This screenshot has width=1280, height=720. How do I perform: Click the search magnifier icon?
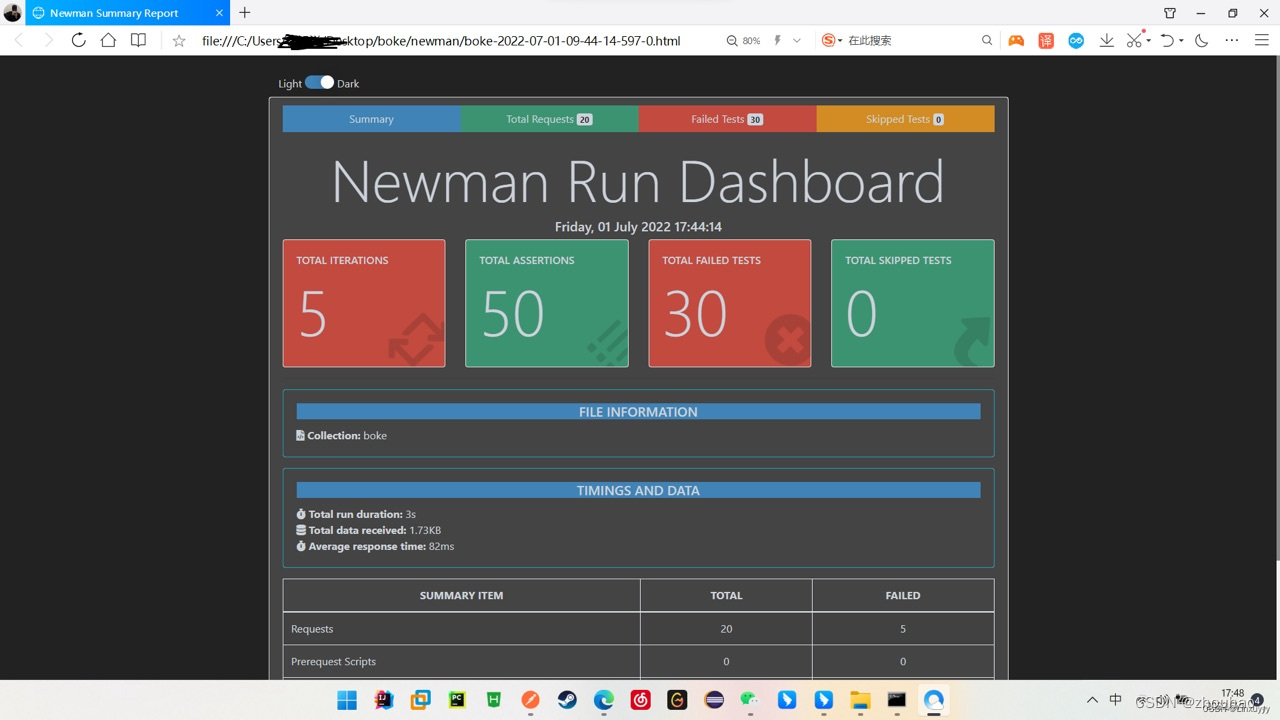click(987, 41)
